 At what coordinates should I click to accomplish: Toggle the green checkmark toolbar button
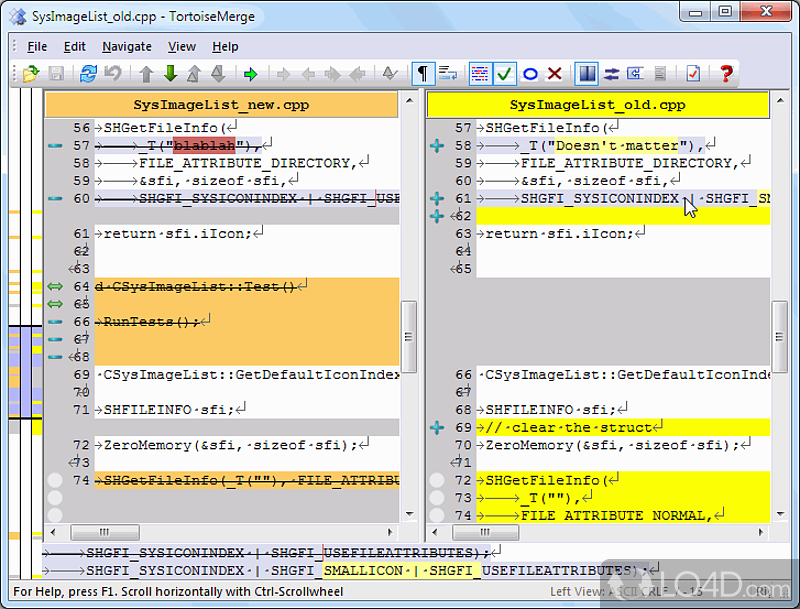click(x=505, y=73)
